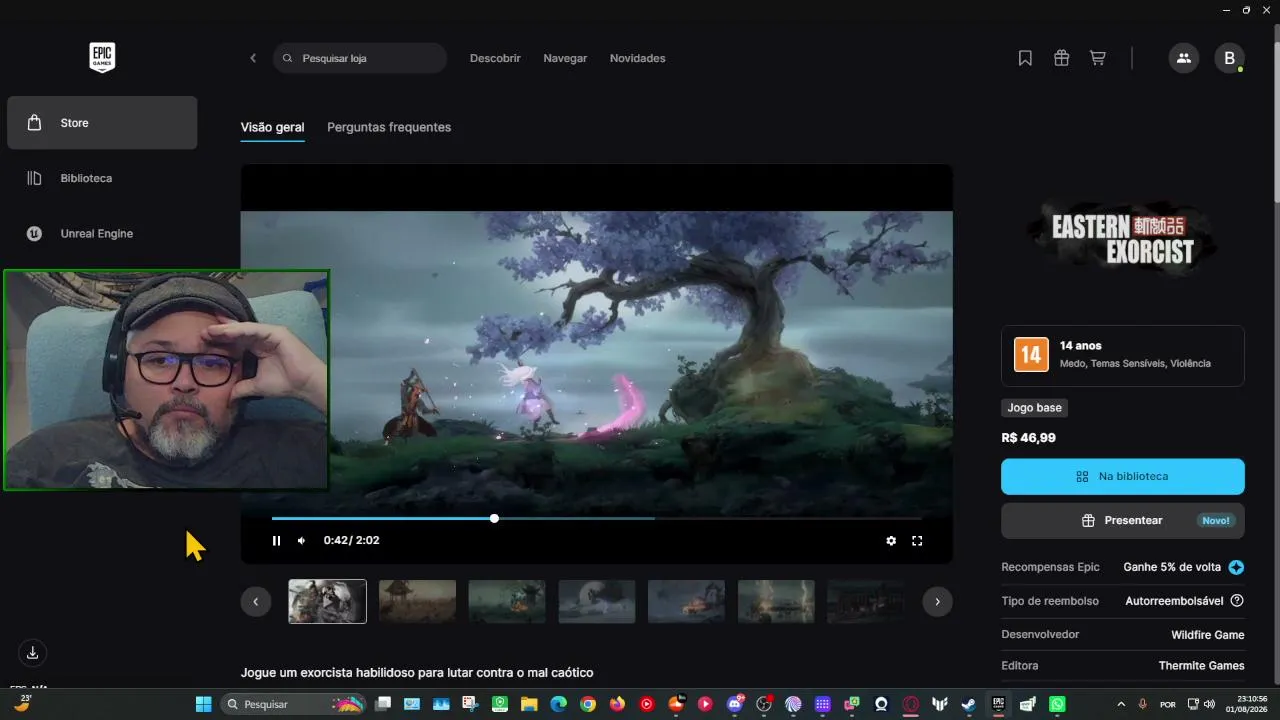
Task: Open the downloads icon in the sidebar
Action: (33, 653)
